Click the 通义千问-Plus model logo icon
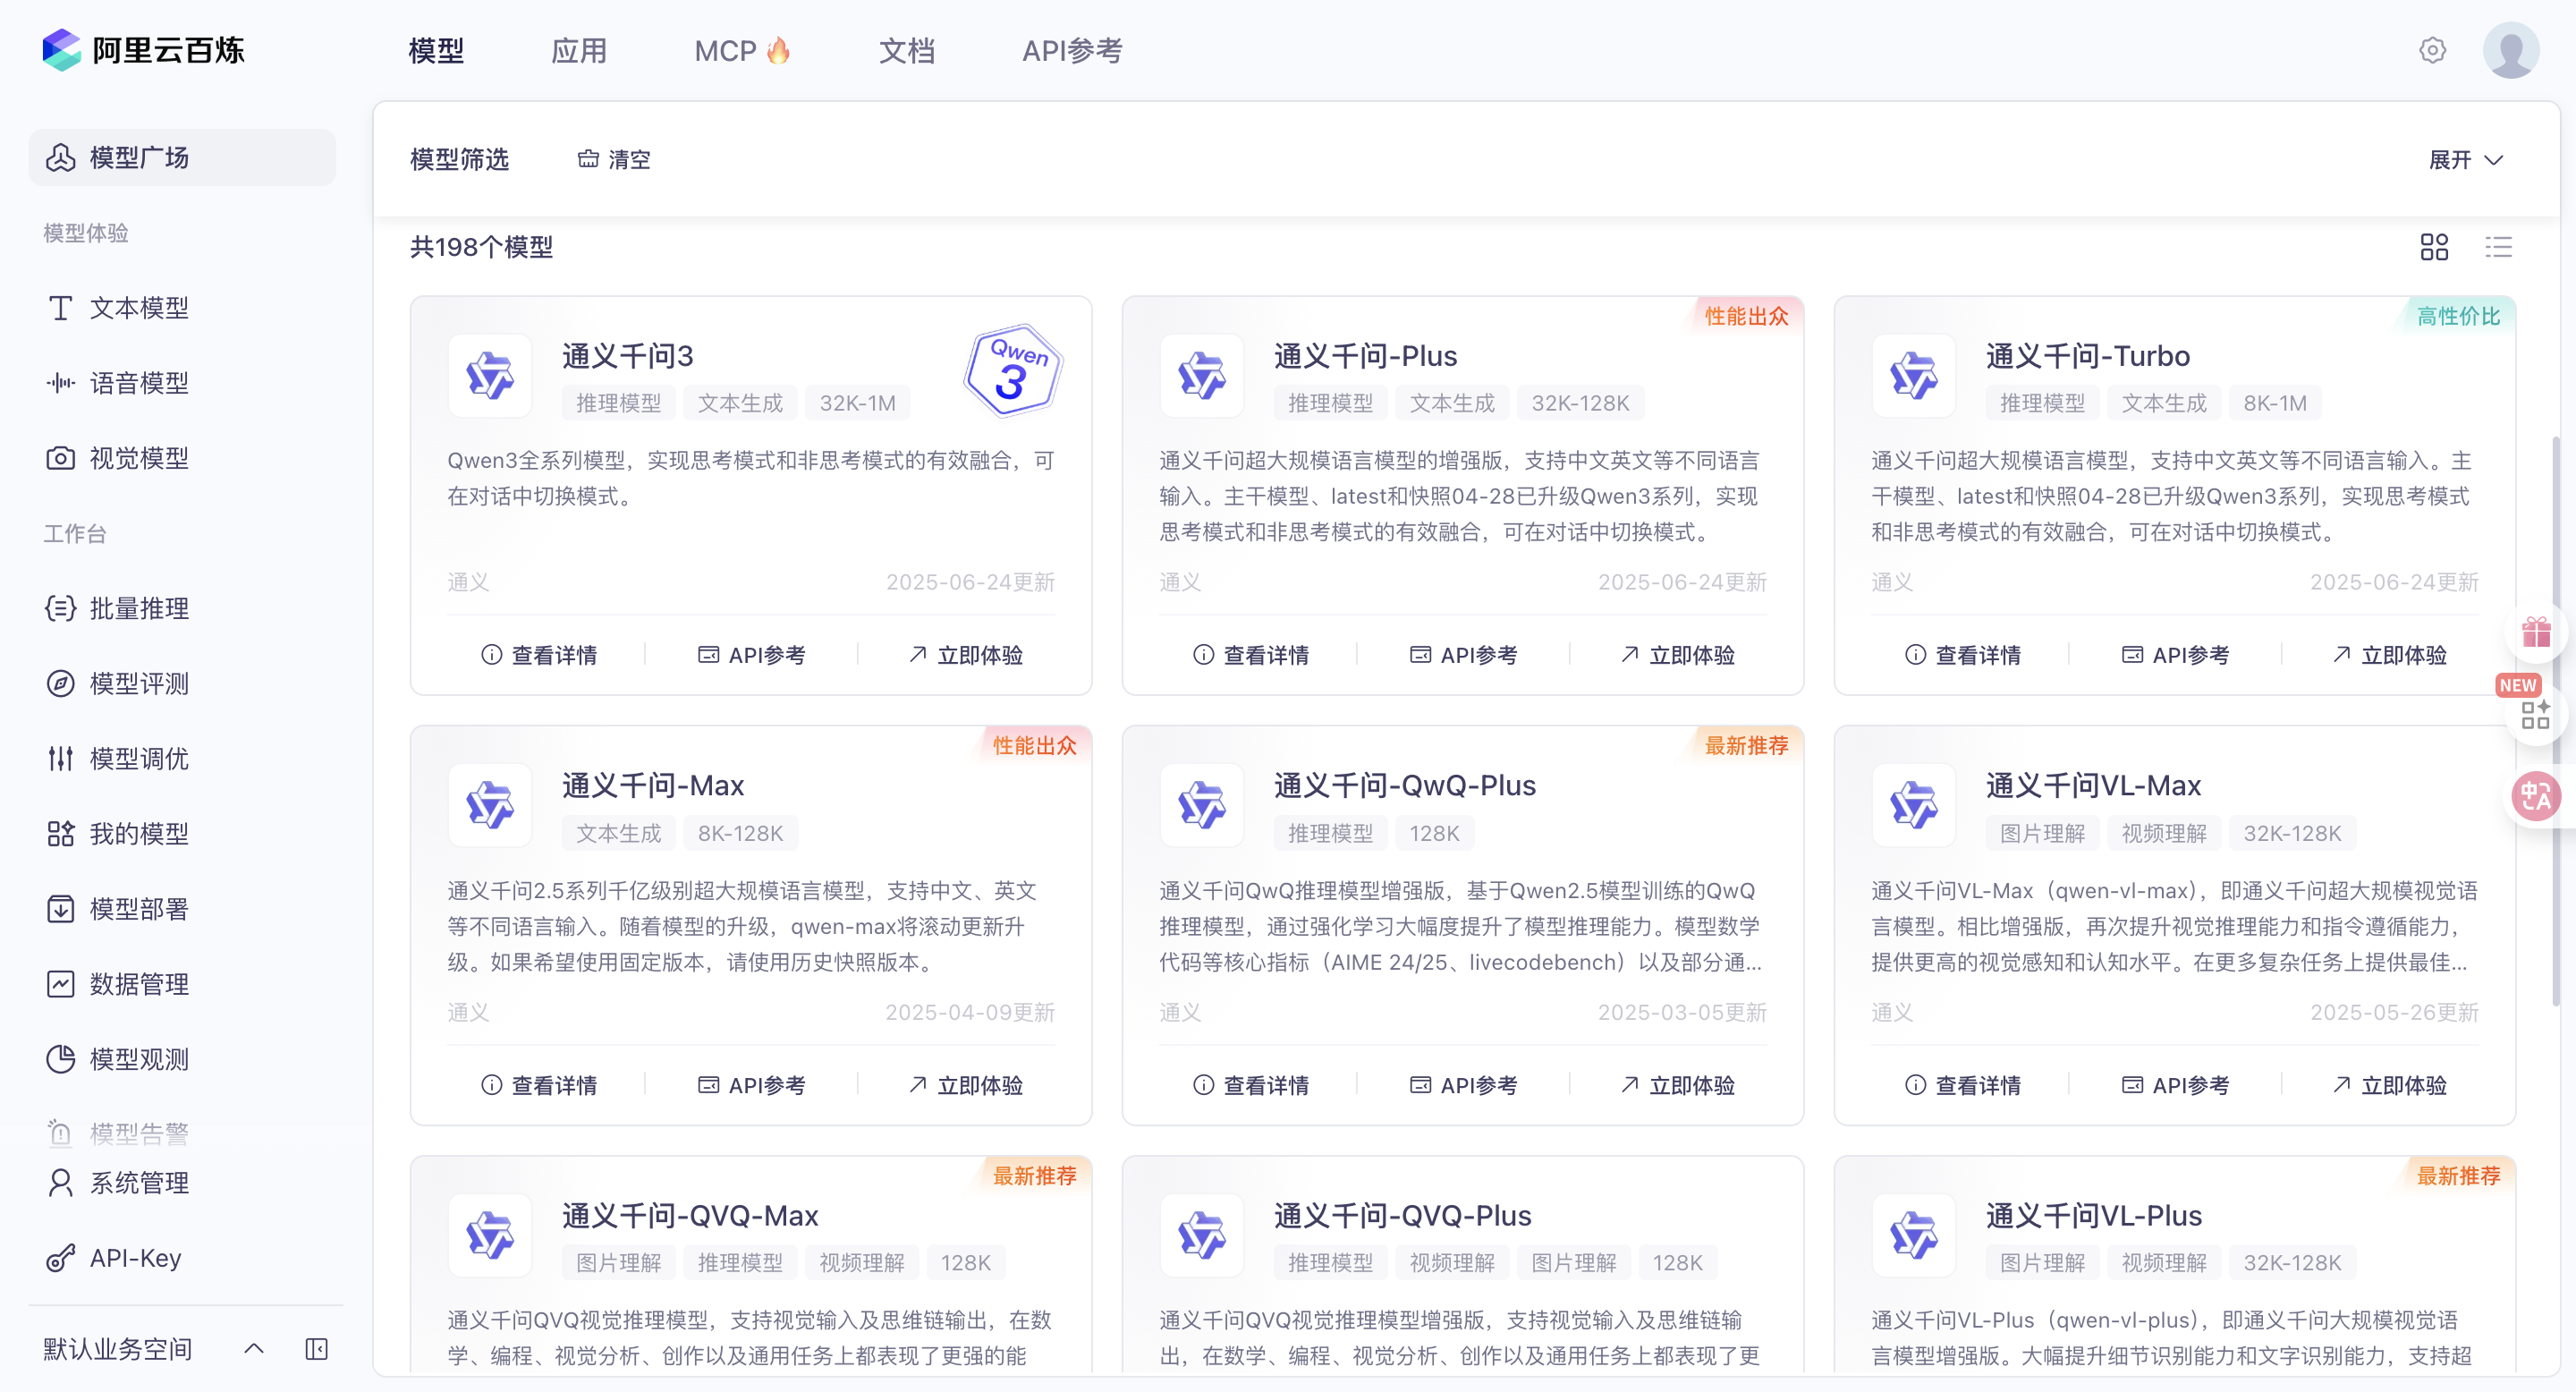This screenshot has height=1392, width=2576. point(1202,376)
